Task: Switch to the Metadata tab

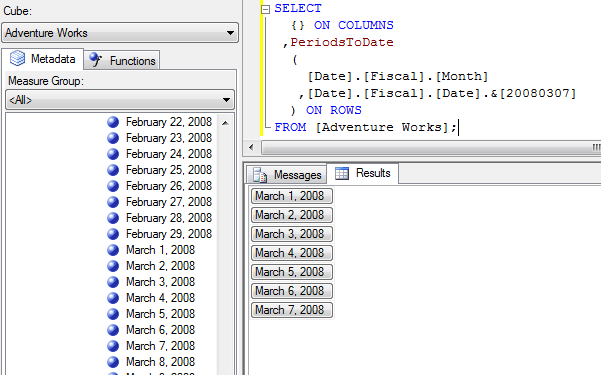Action: click(43, 59)
